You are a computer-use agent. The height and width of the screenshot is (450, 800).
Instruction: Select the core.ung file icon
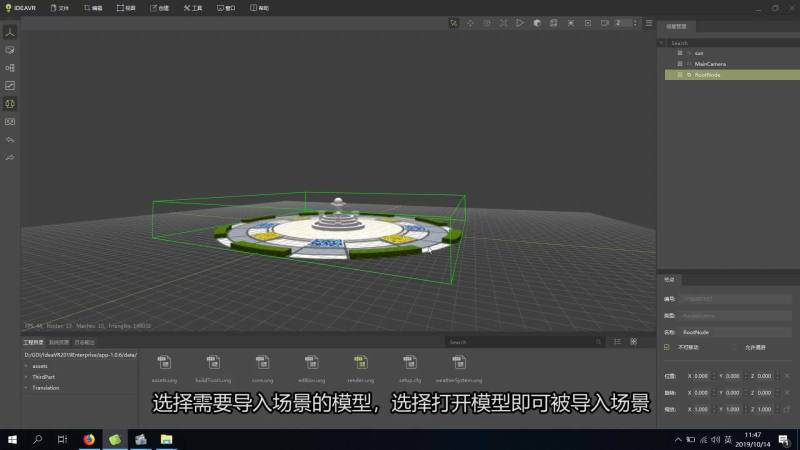pyautogui.click(x=262, y=363)
